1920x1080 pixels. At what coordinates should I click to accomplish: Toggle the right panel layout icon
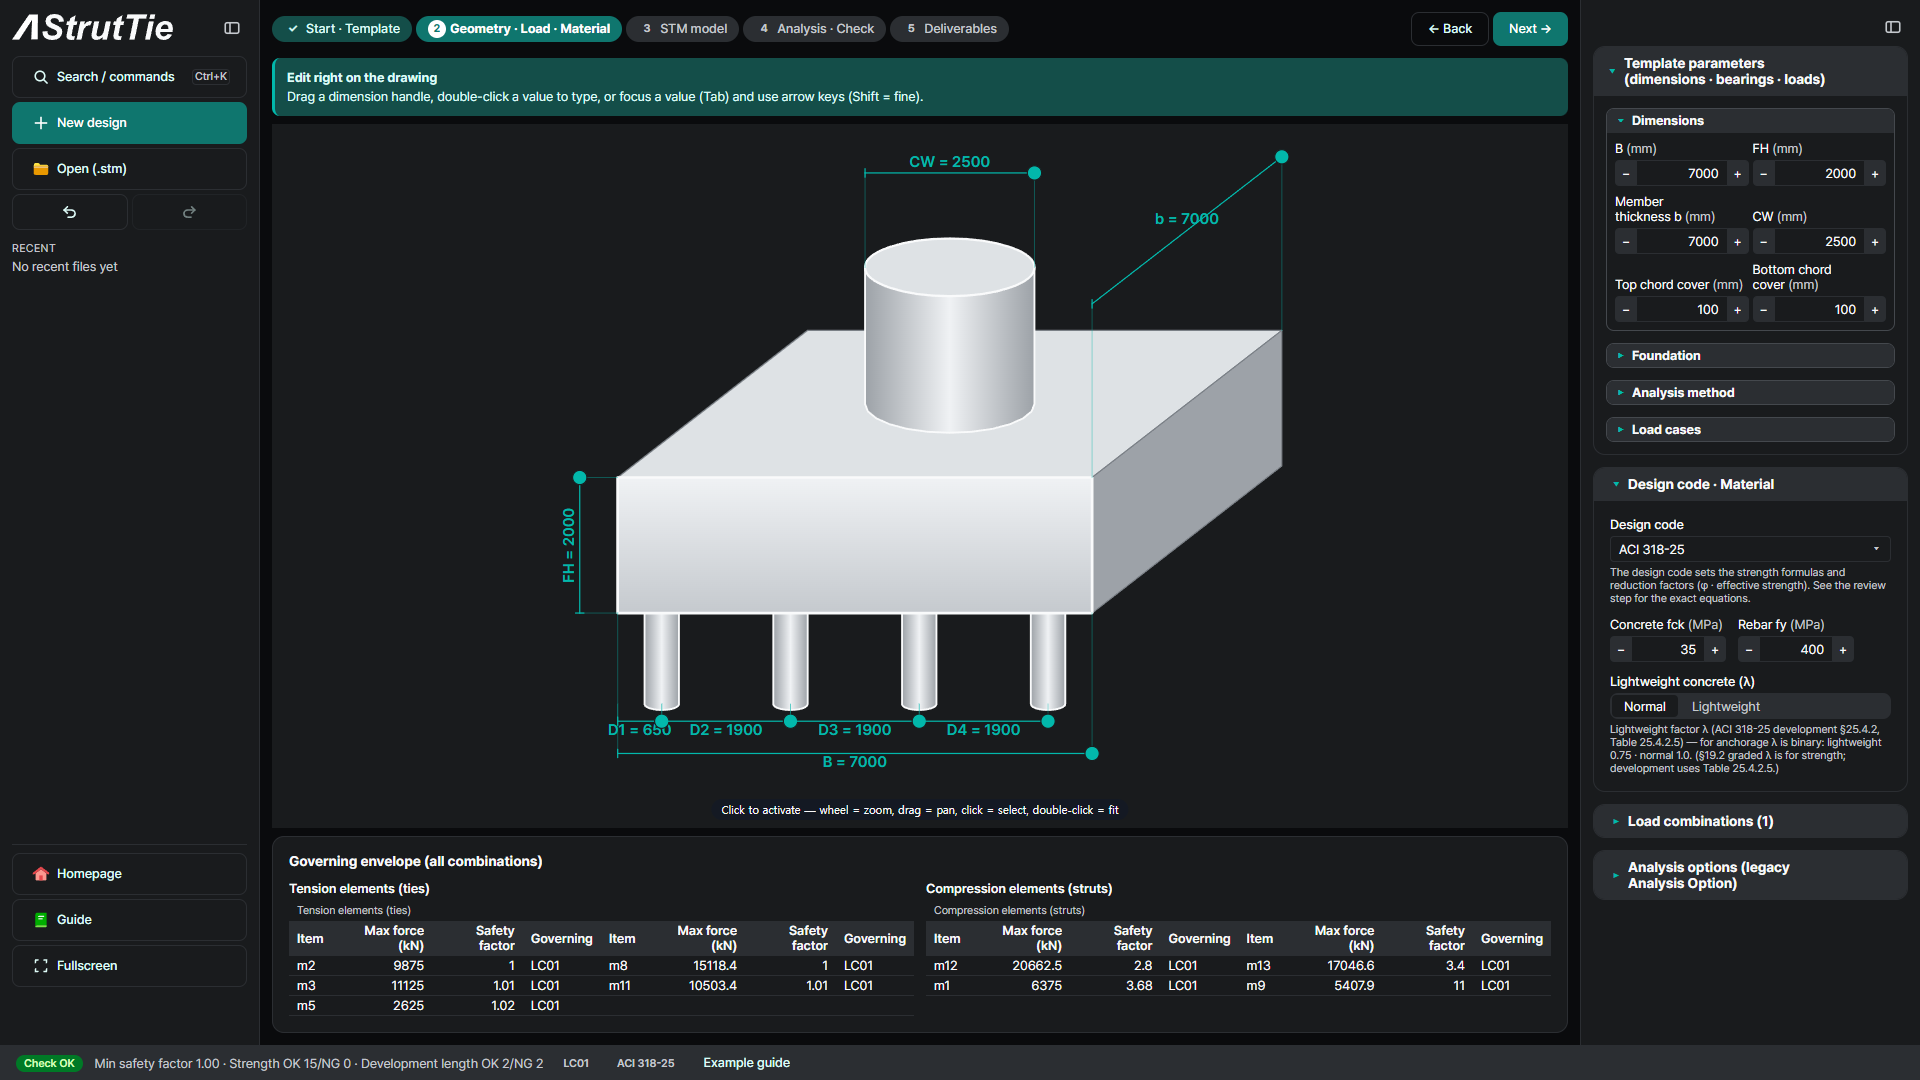coord(1893,27)
